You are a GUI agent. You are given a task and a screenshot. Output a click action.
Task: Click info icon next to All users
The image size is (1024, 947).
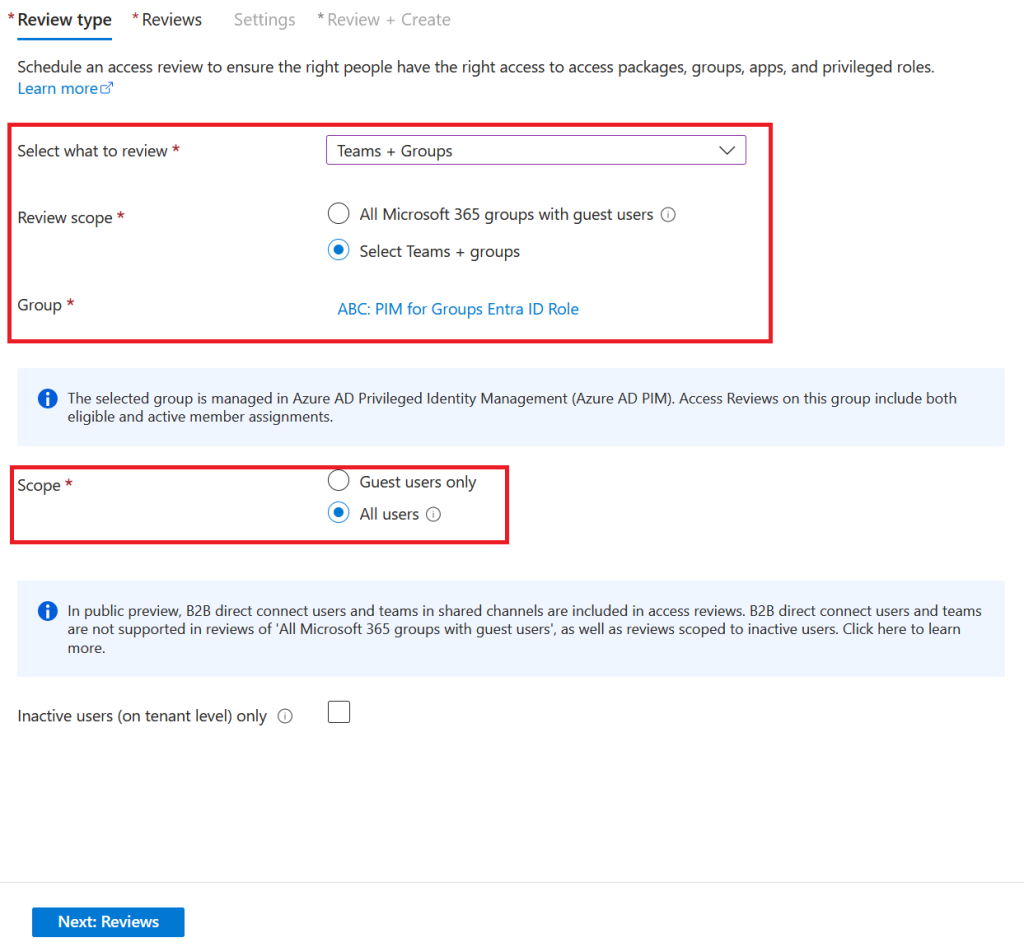(x=434, y=514)
